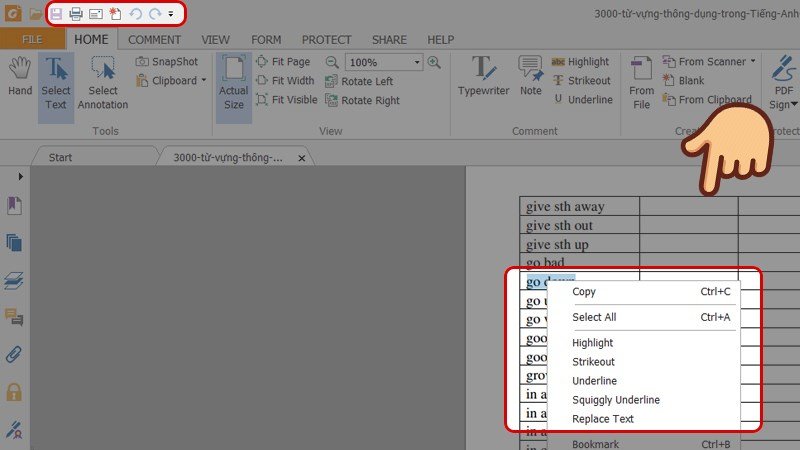Expand the navigation panel arrow
Viewport: 800px width, 450px height.
[x=20, y=177]
